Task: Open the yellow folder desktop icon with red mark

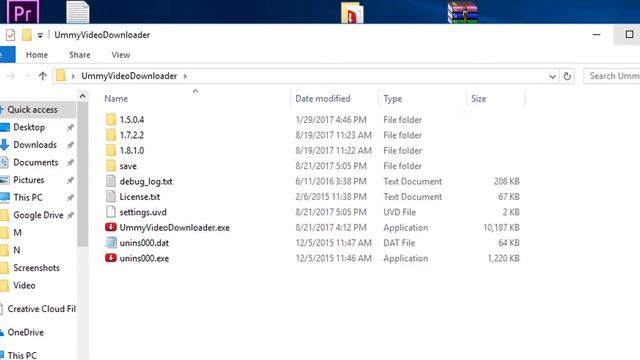Action: tap(352, 12)
